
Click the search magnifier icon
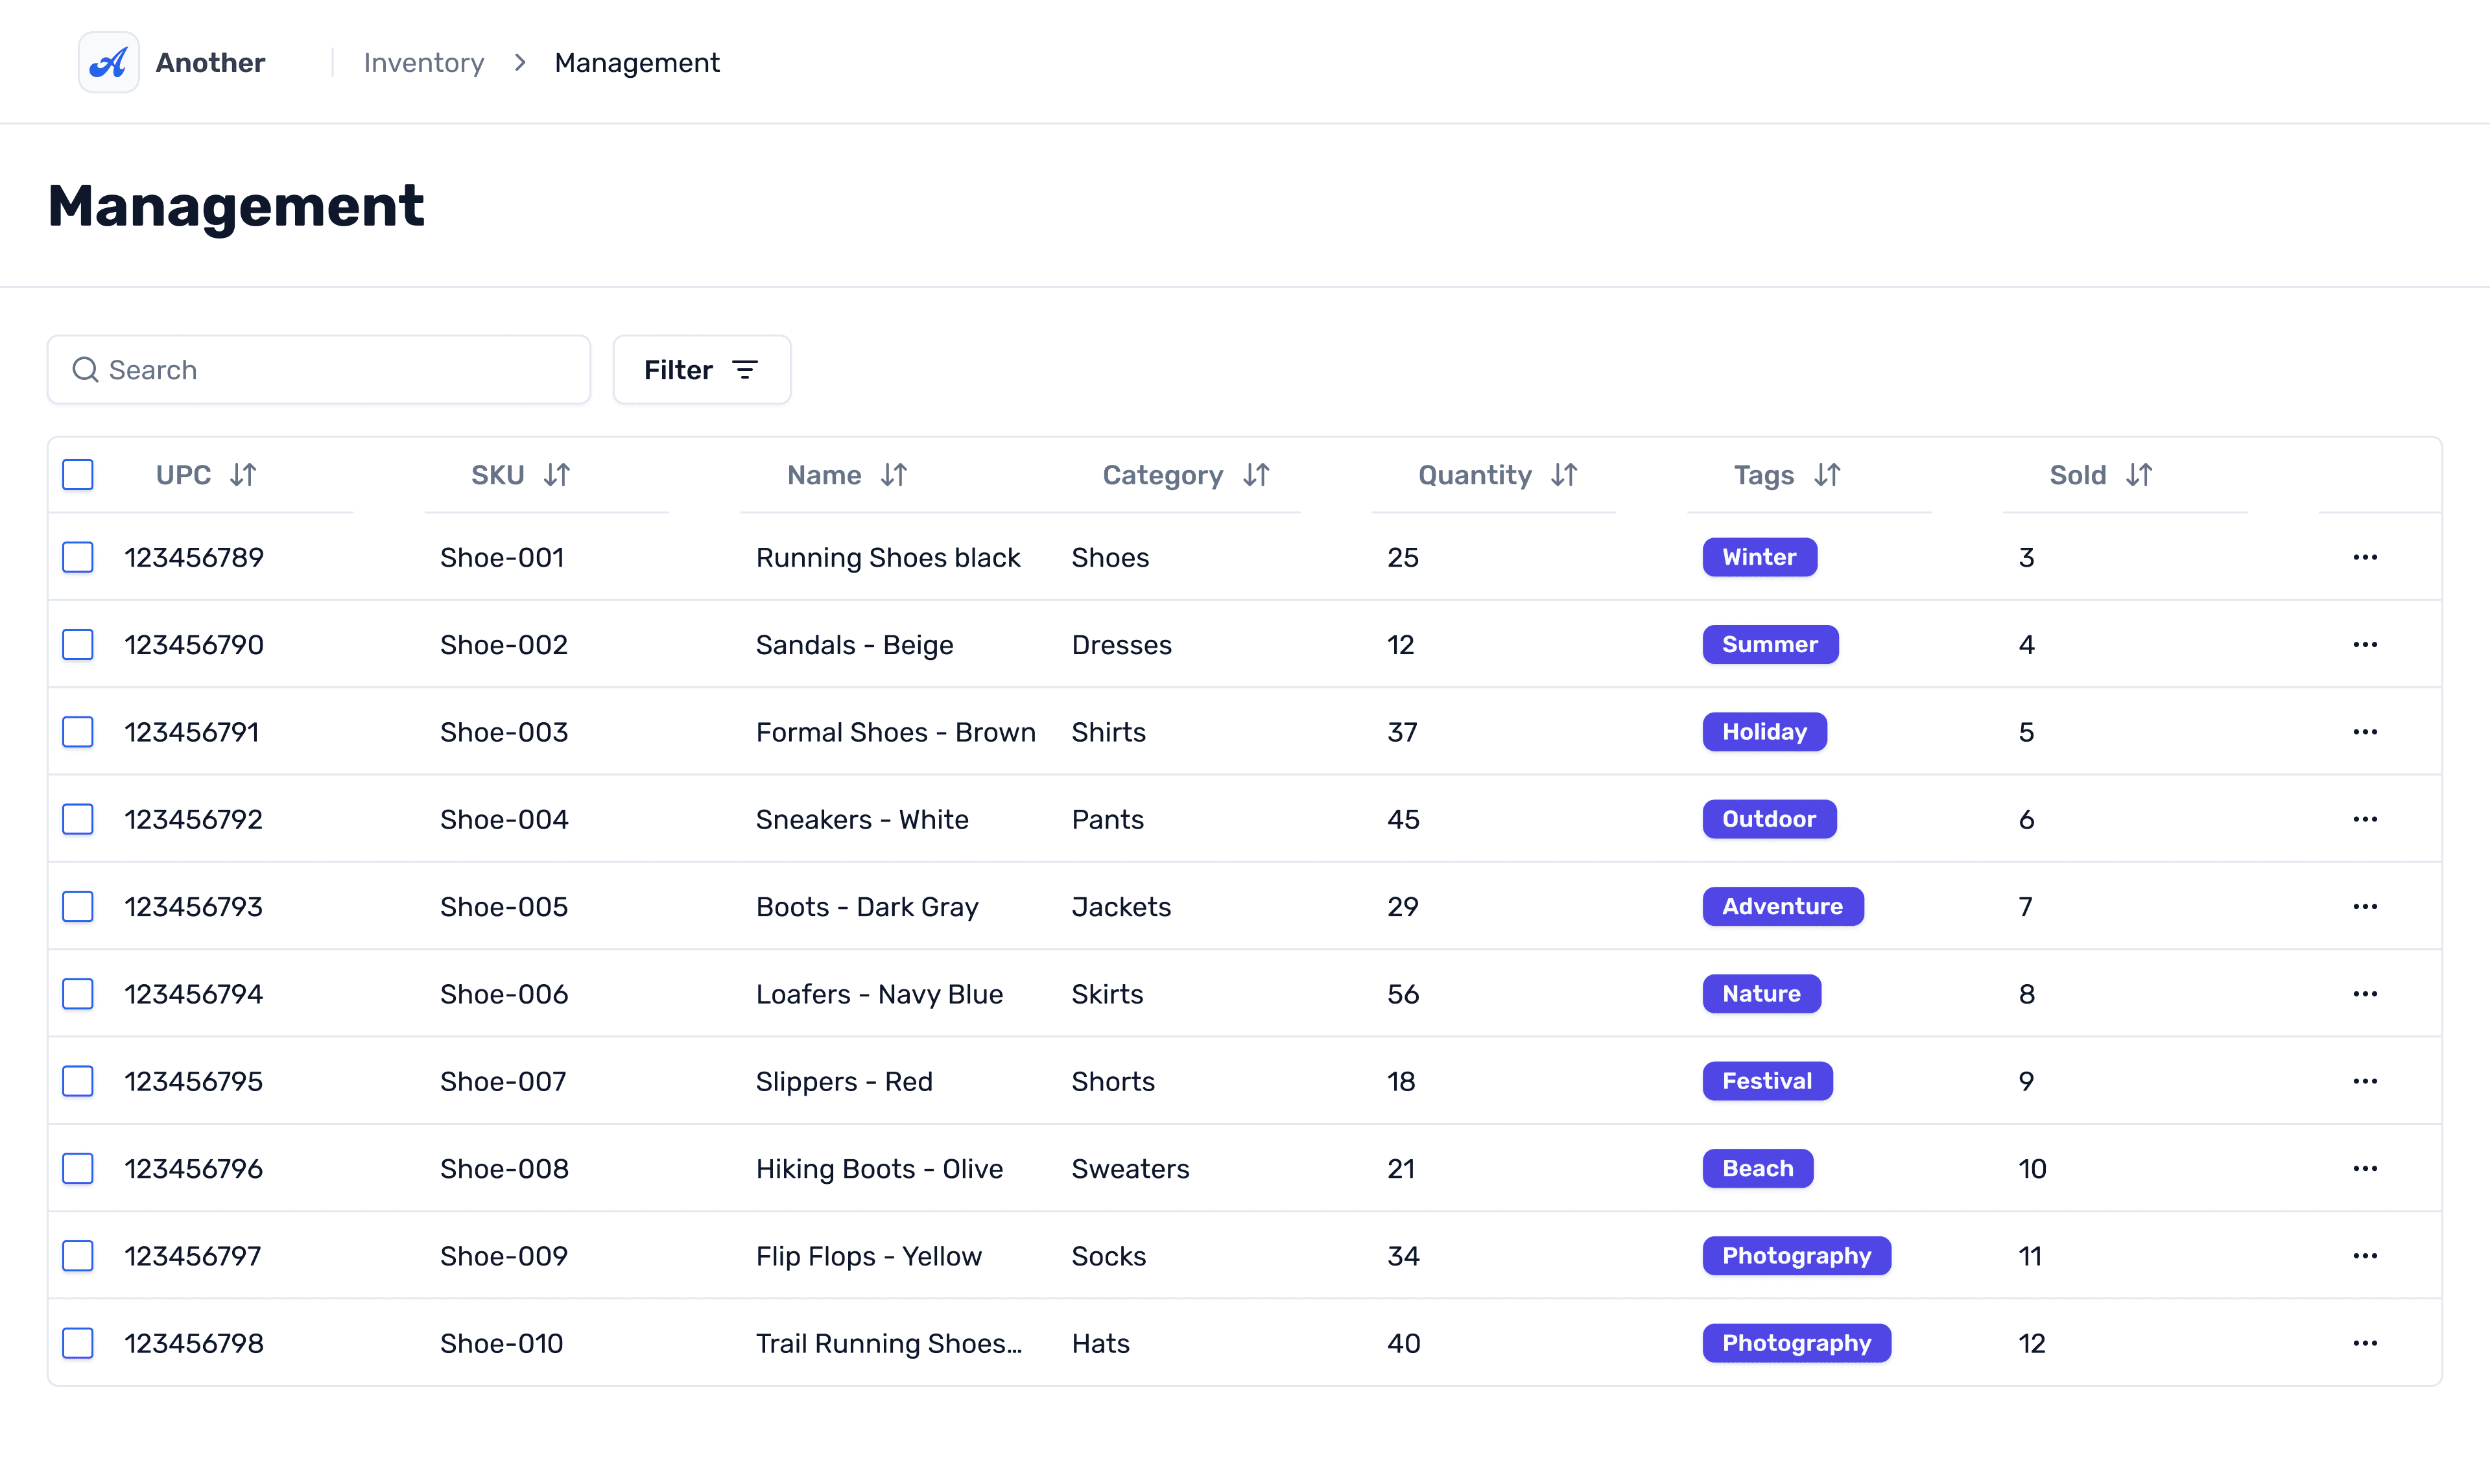pyautogui.click(x=86, y=370)
